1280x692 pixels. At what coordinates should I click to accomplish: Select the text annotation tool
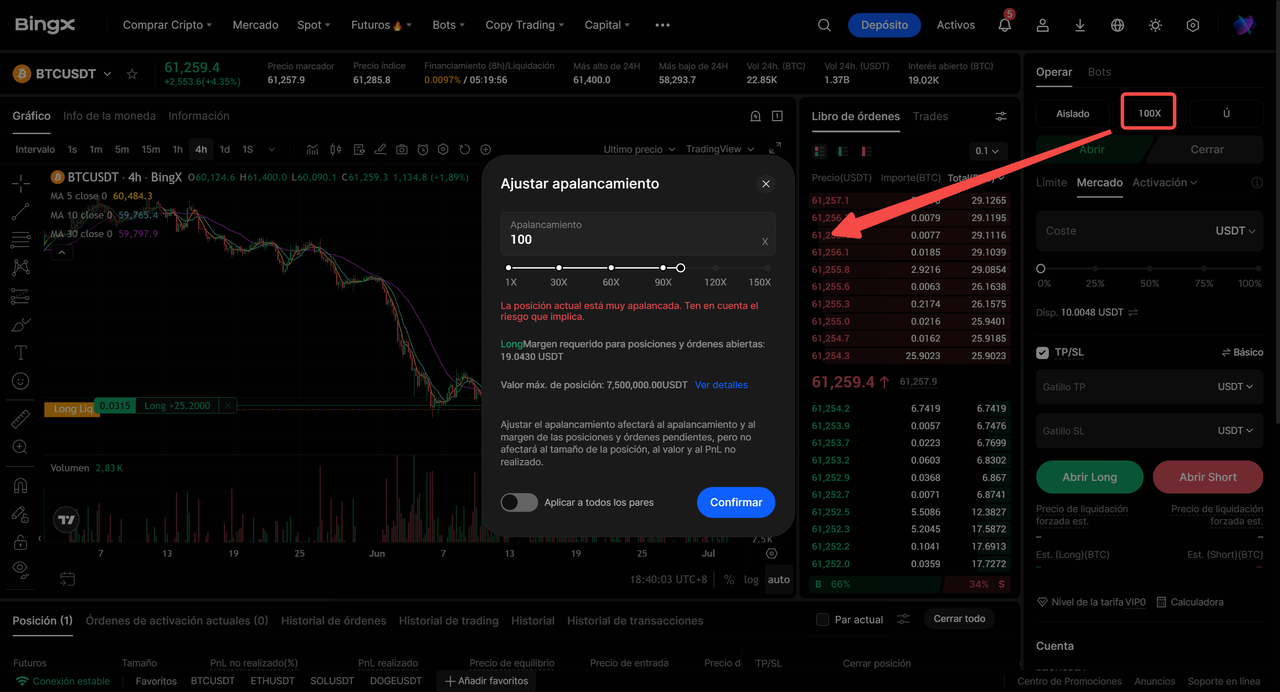(x=20, y=353)
